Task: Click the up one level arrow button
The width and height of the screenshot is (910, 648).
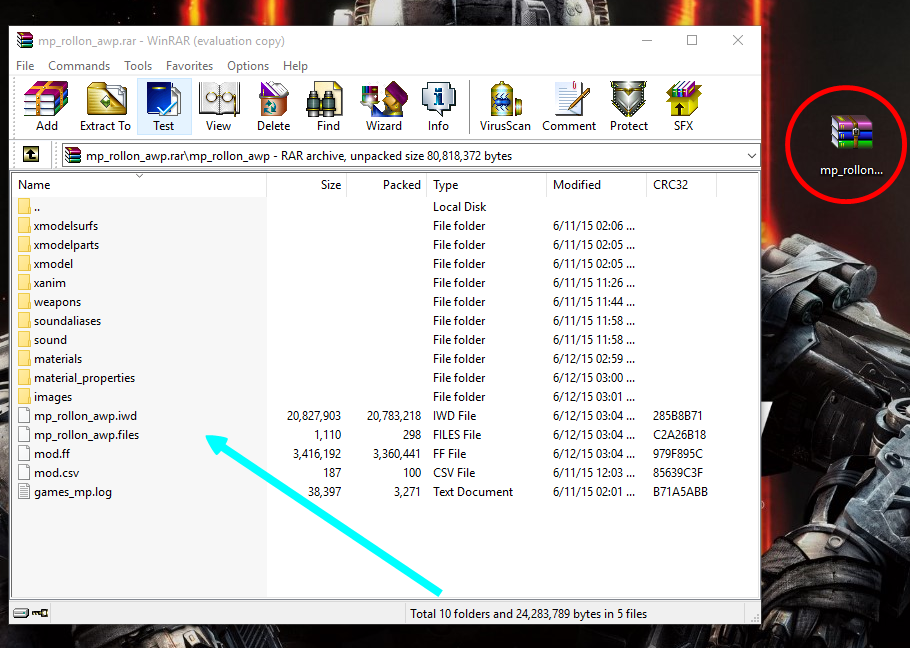Action: click(32, 155)
